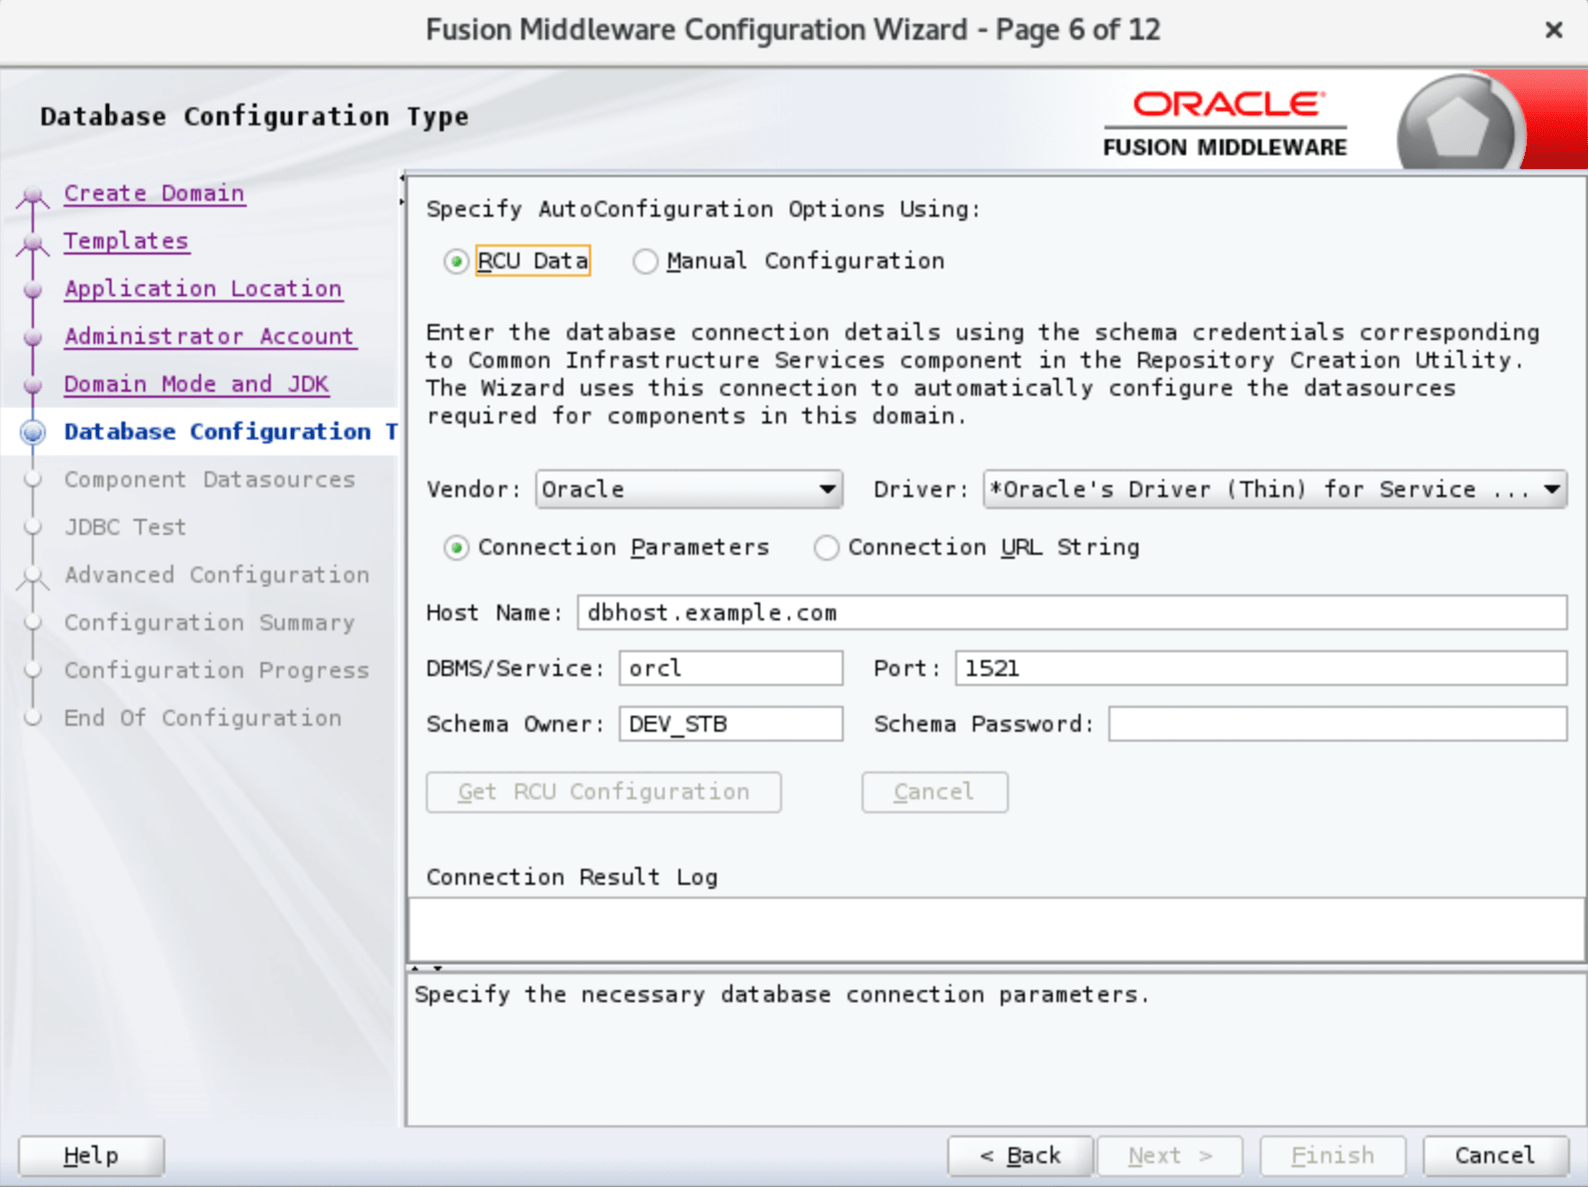Viewport: 1588px width, 1187px height.
Task: Click the Oracle Fusion Middleware logo
Action: [x=1225, y=124]
